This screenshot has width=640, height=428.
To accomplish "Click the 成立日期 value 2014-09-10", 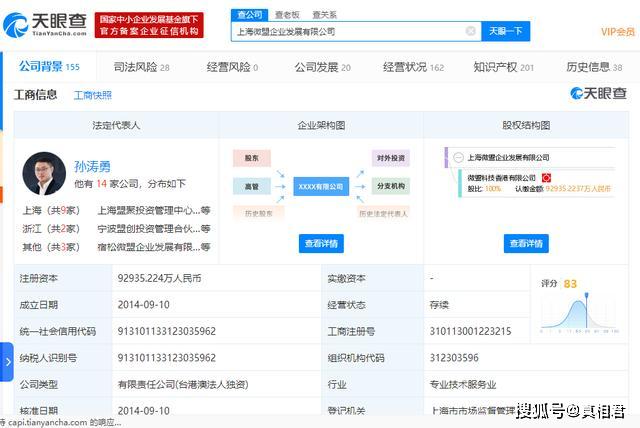I will point(143,305).
